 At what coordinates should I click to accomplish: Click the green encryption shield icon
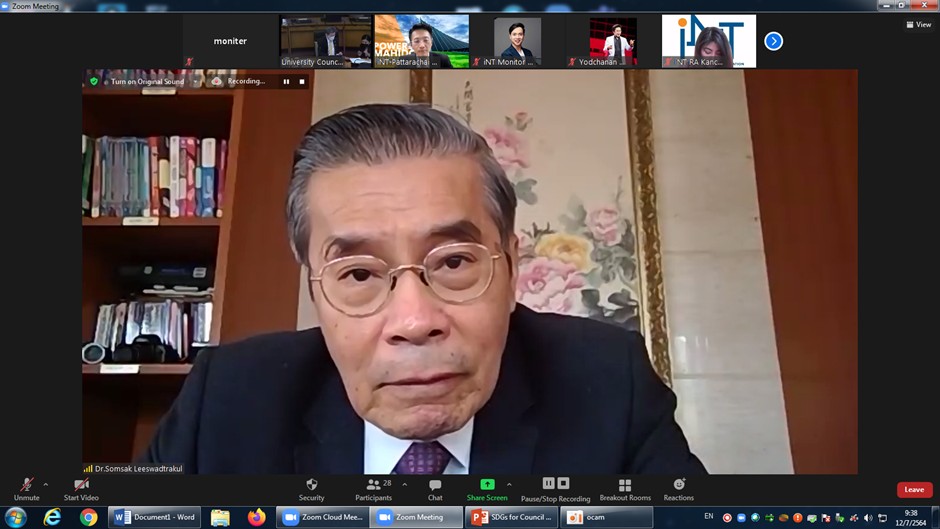94,81
